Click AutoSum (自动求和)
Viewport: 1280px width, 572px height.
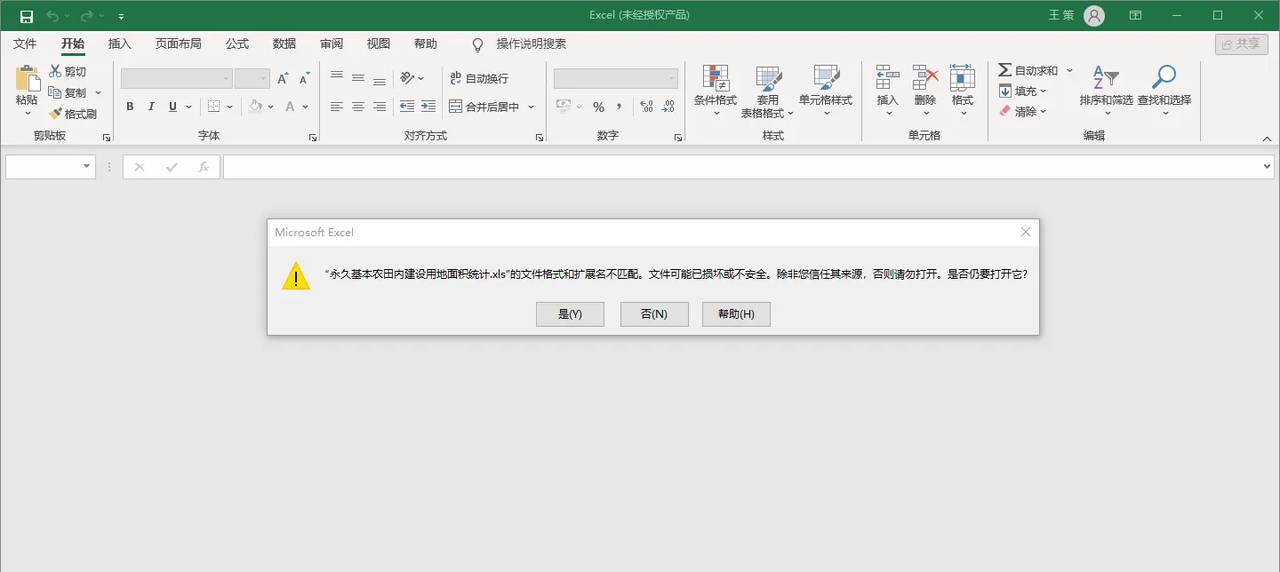1028,71
